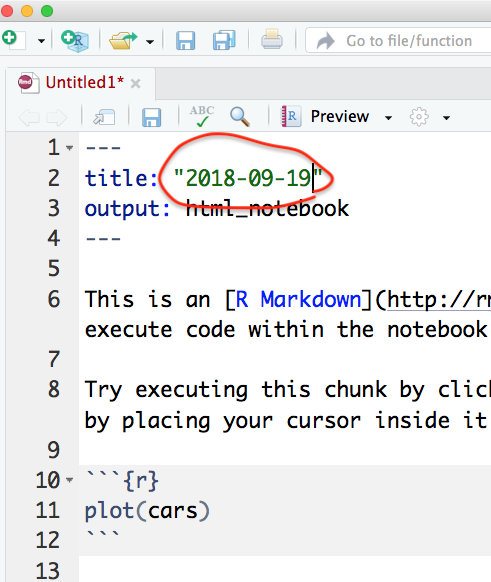The width and height of the screenshot is (491, 582).
Task: Focus the Go to file/function field
Action: pos(399,40)
